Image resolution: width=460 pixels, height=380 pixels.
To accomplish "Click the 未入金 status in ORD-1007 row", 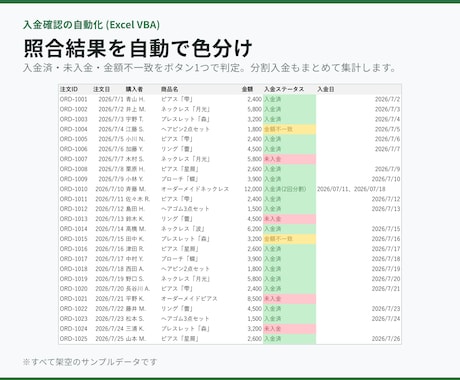I will coord(289,159).
